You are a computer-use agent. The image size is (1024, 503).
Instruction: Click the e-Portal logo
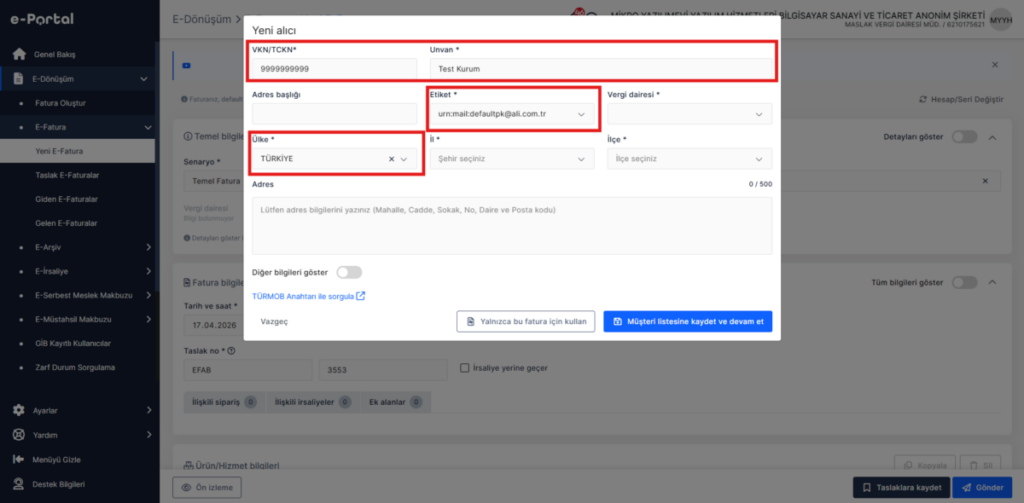[x=42, y=19]
